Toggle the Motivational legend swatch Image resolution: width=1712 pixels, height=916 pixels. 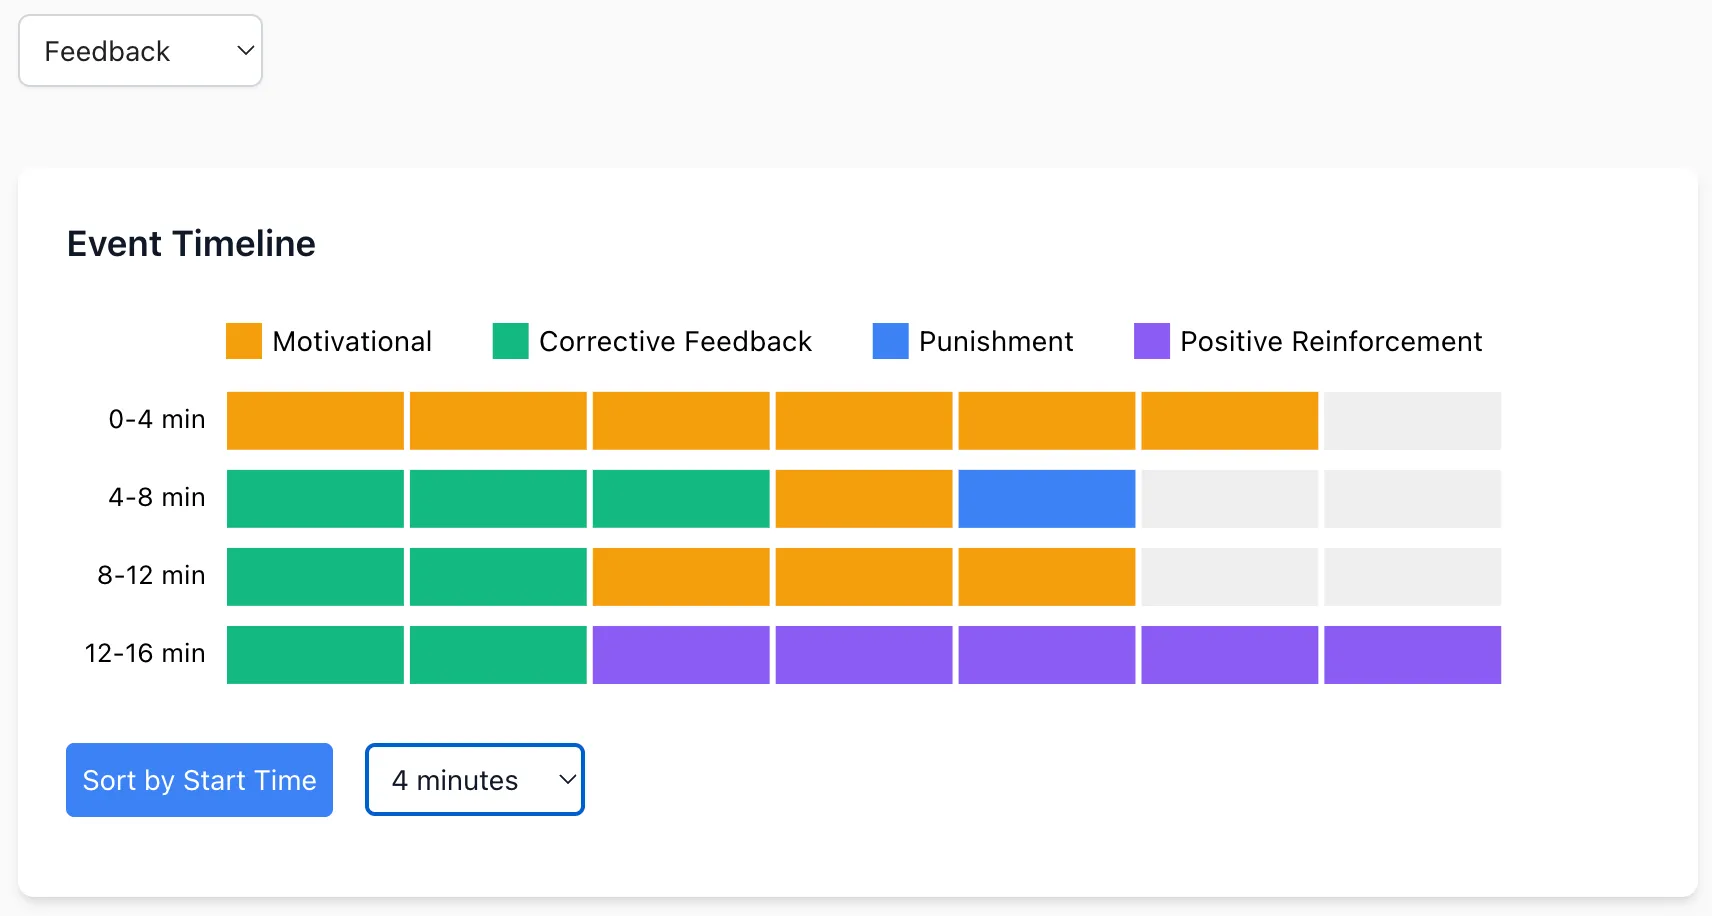[x=244, y=341]
